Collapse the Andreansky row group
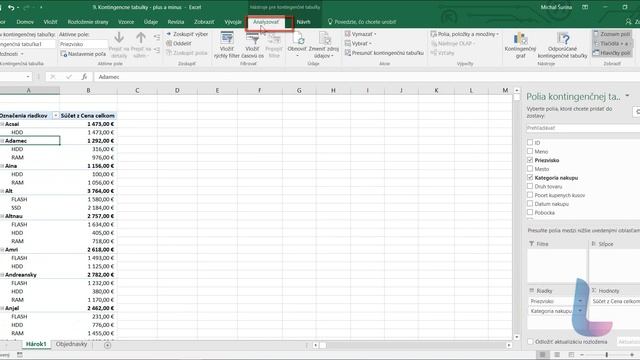Screen dimensions: 640x360 (2, 275)
